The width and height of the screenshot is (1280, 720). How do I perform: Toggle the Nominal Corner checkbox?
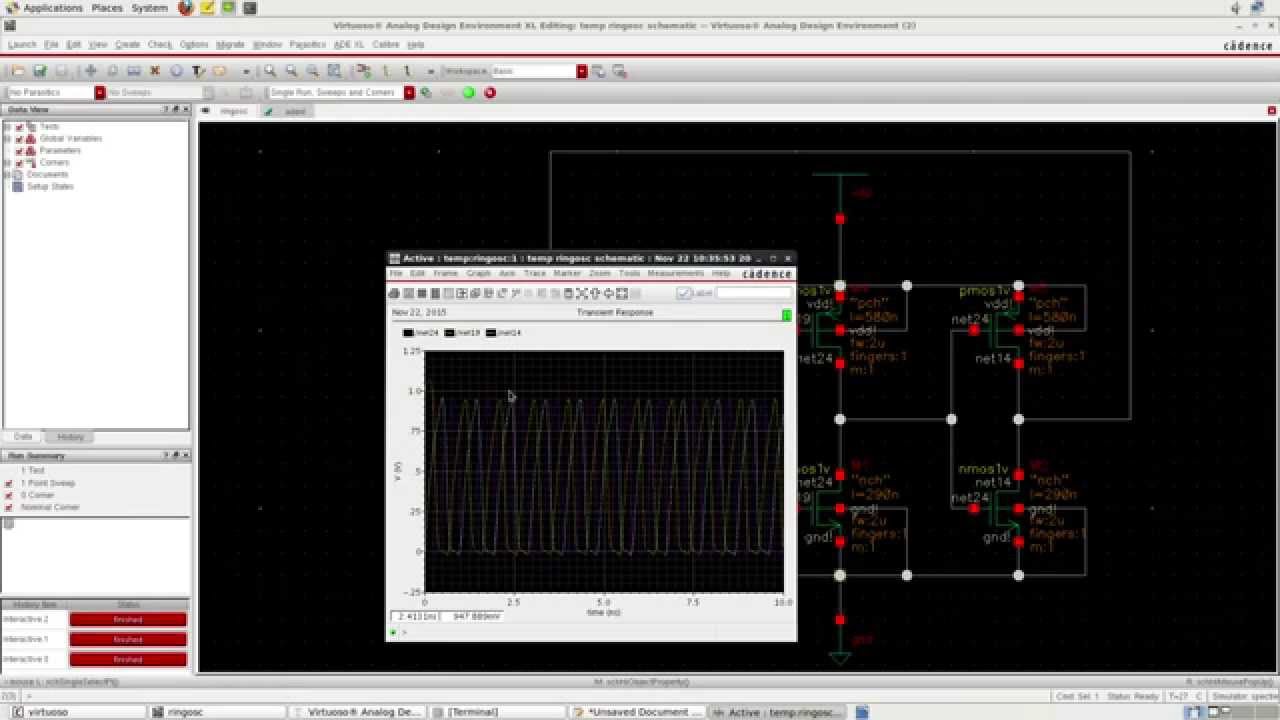9,507
